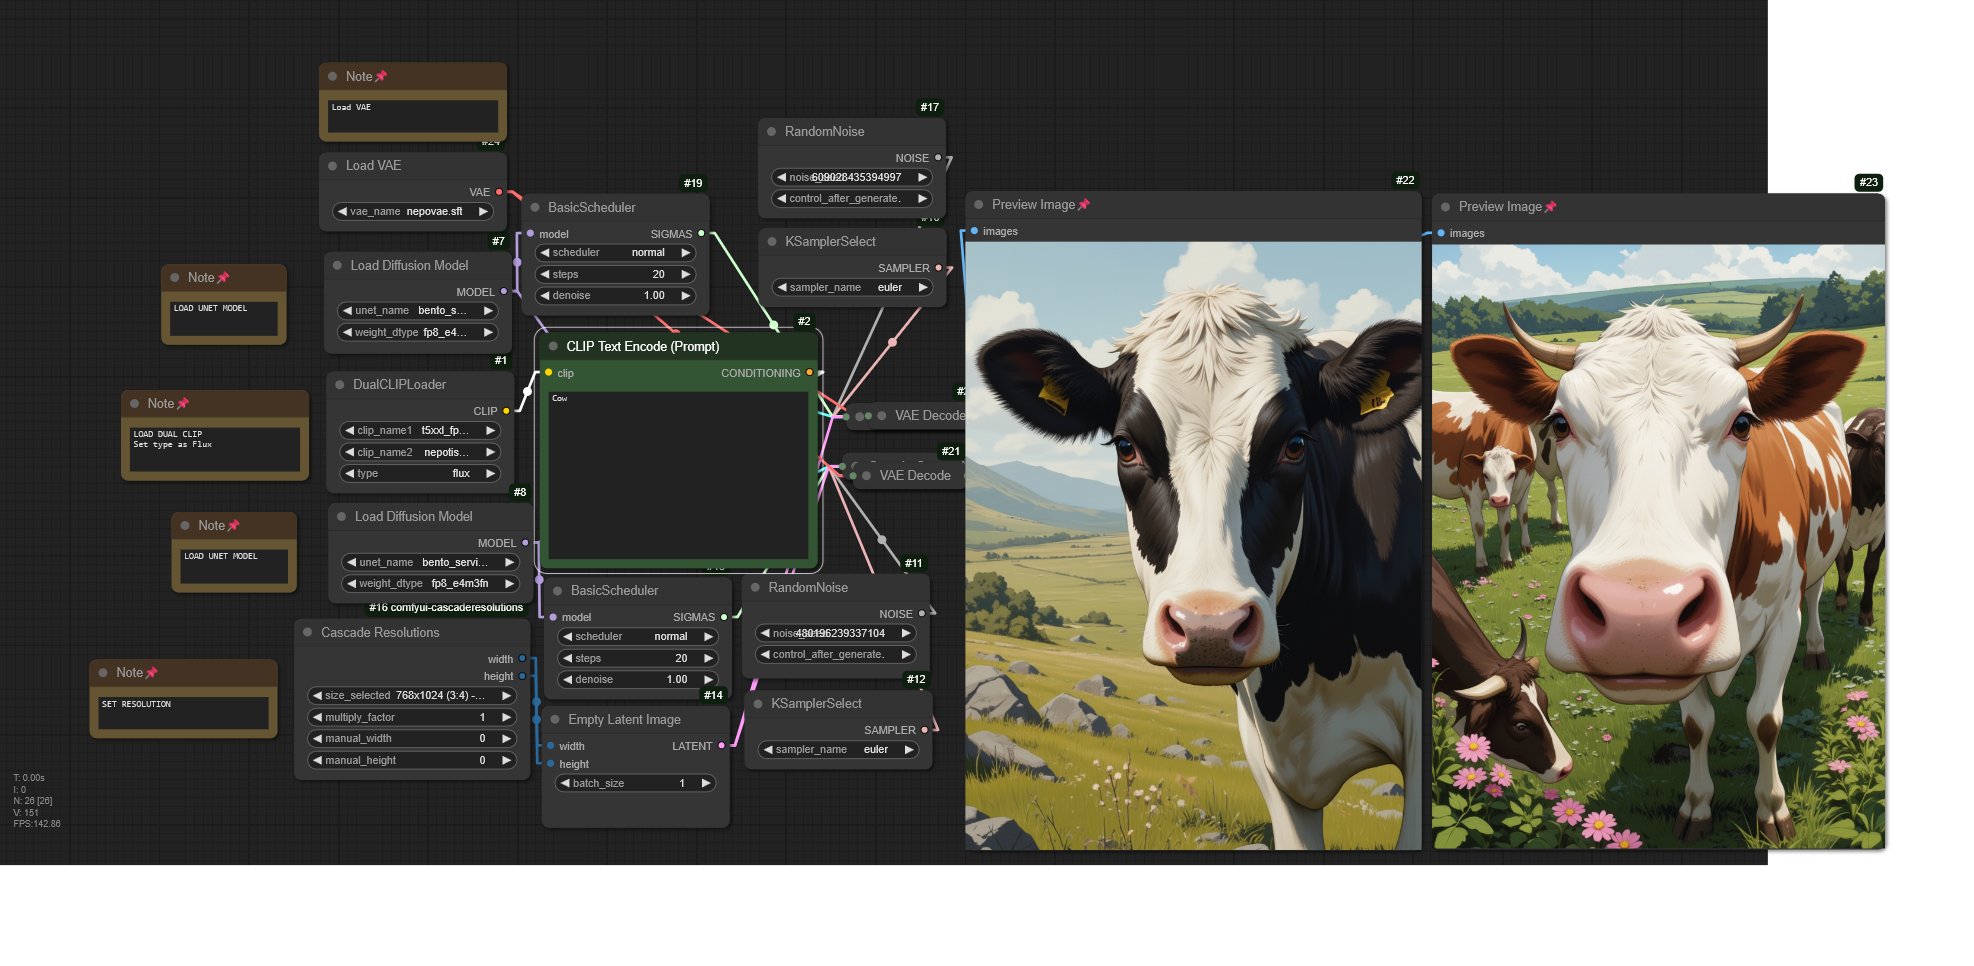This screenshot has height=966, width=1974.
Task: Select the next vae_name with its right arrow
Action: (483, 211)
